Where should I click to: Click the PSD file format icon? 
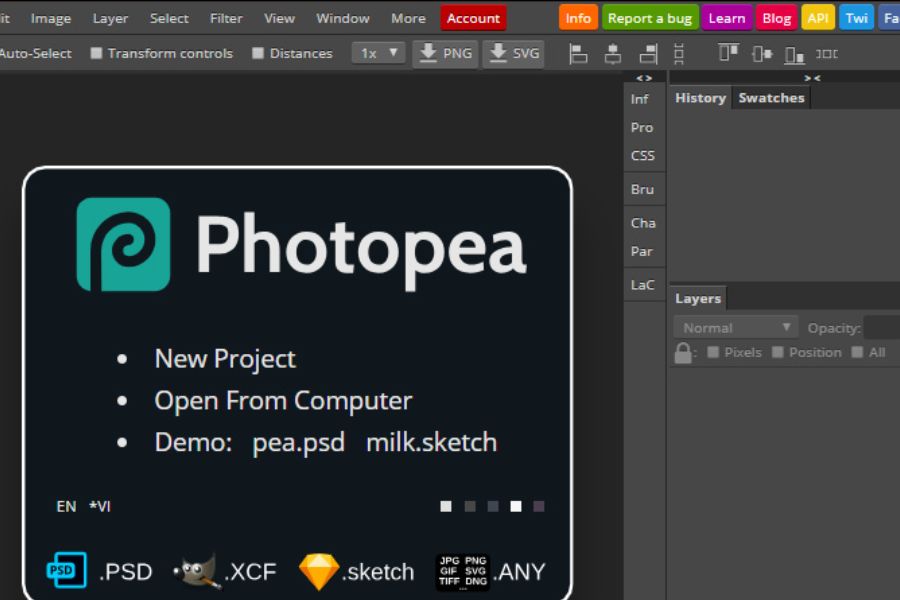[67, 570]
